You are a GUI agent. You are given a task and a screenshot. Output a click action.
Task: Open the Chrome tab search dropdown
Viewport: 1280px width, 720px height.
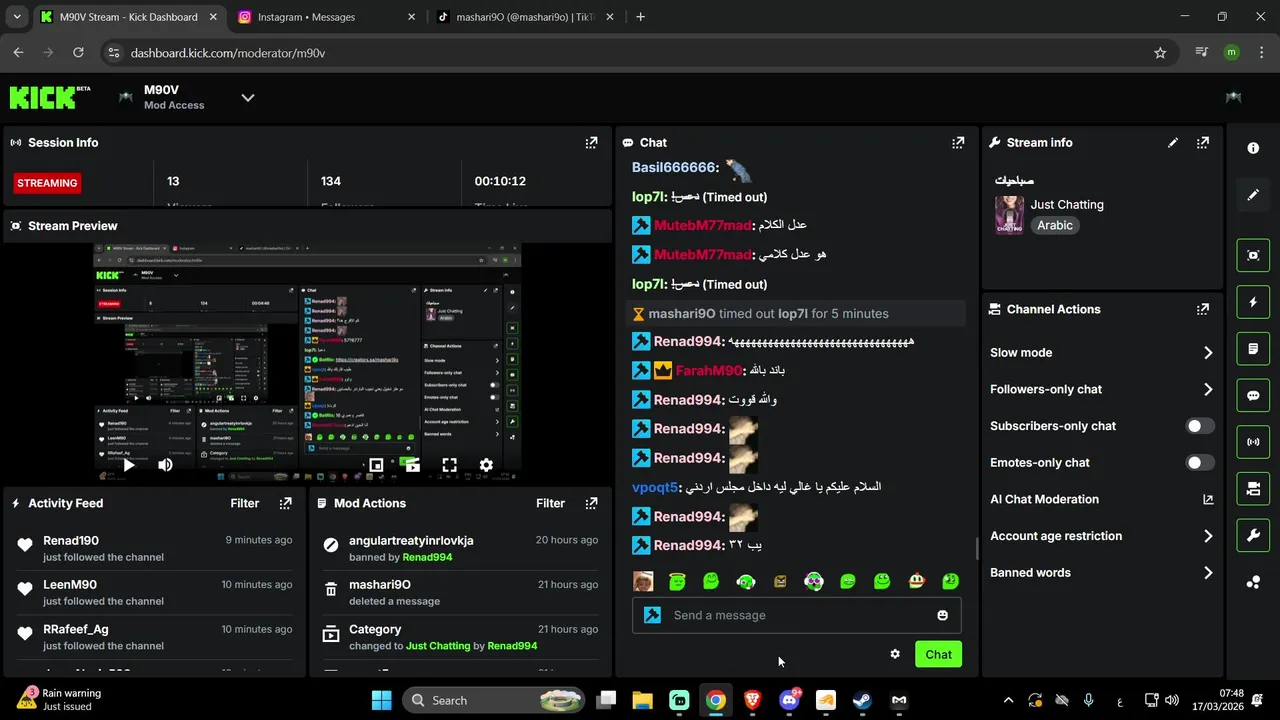(16, 17)
